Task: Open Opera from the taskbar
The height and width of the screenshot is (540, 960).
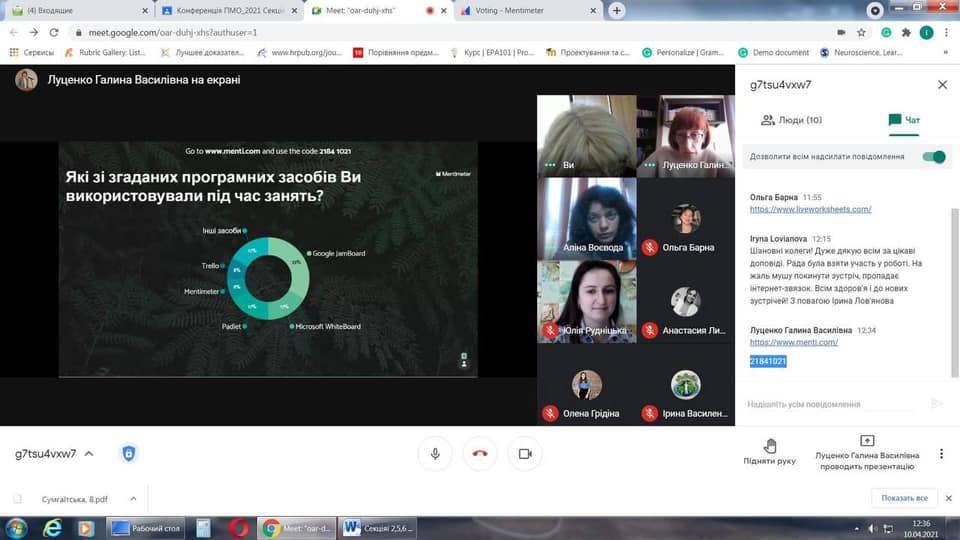Action: tap(239, 528)
